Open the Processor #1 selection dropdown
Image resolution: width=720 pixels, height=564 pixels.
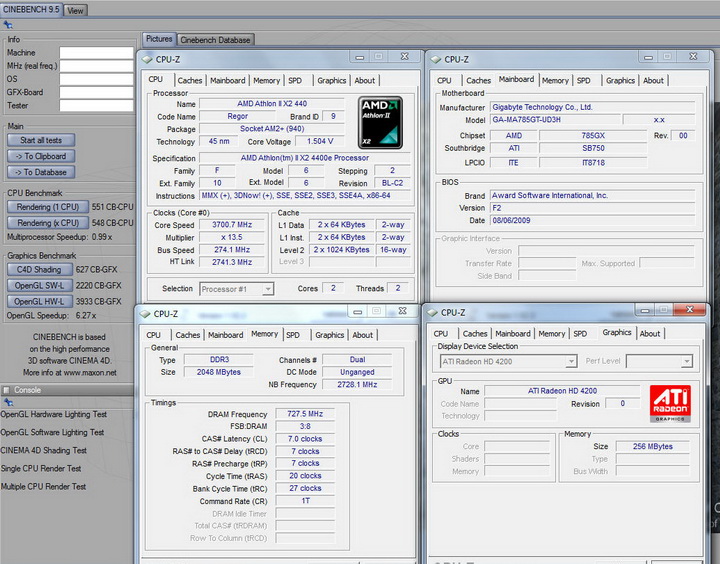point(237,289)
